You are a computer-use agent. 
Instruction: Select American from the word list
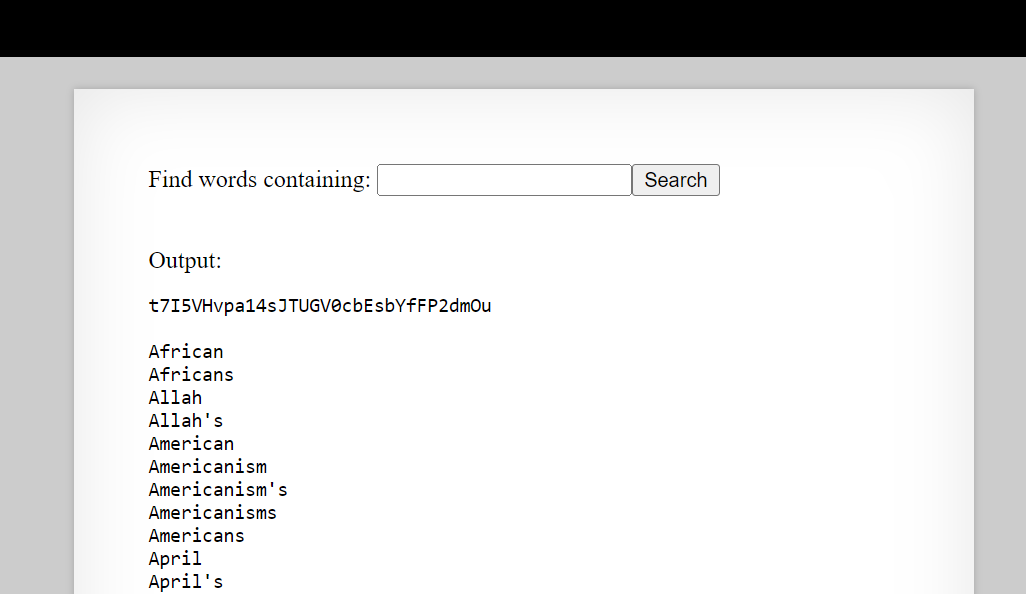[x=190, y=443]
